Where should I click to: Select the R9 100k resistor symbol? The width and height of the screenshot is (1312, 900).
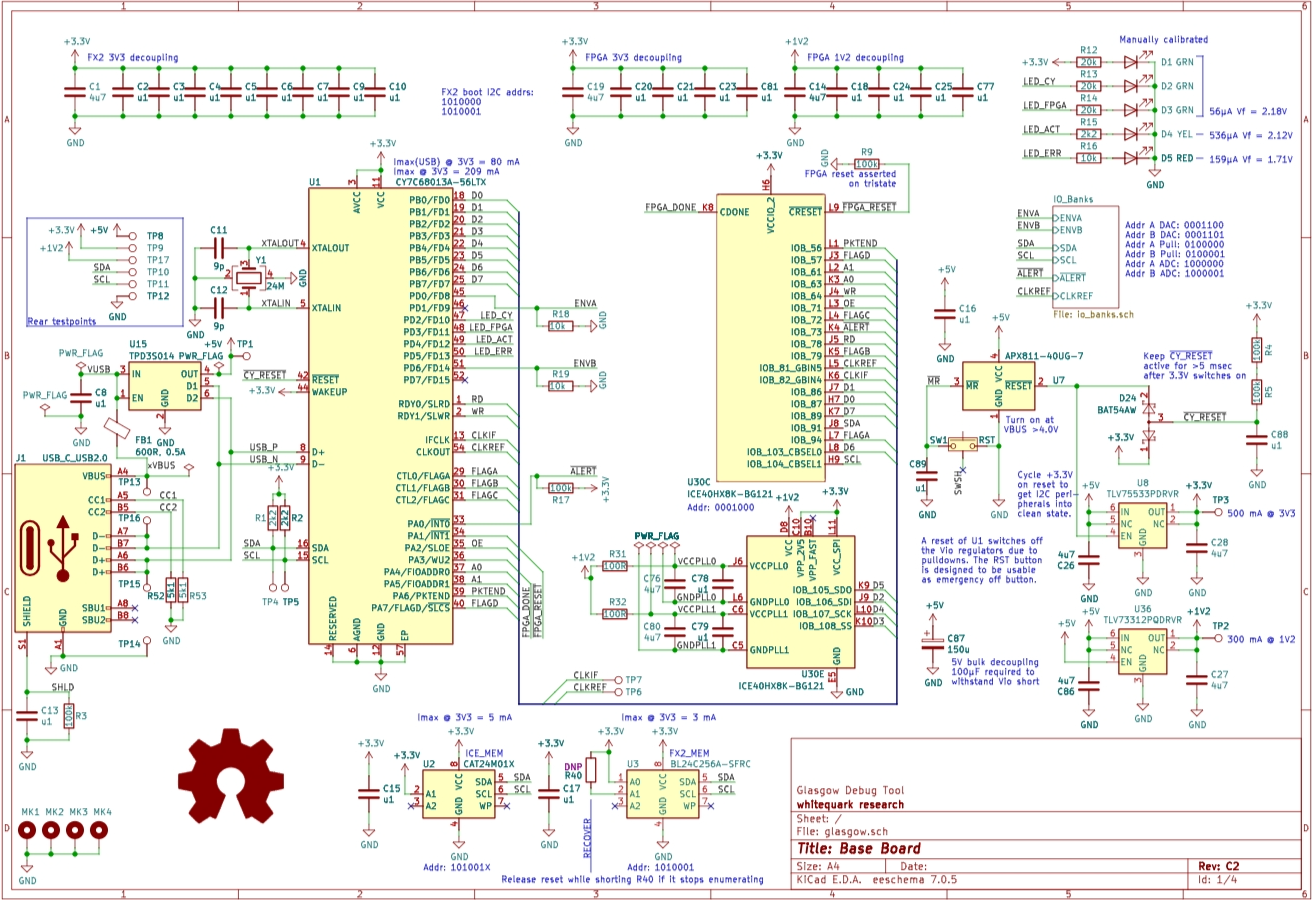tap(866, 163)
